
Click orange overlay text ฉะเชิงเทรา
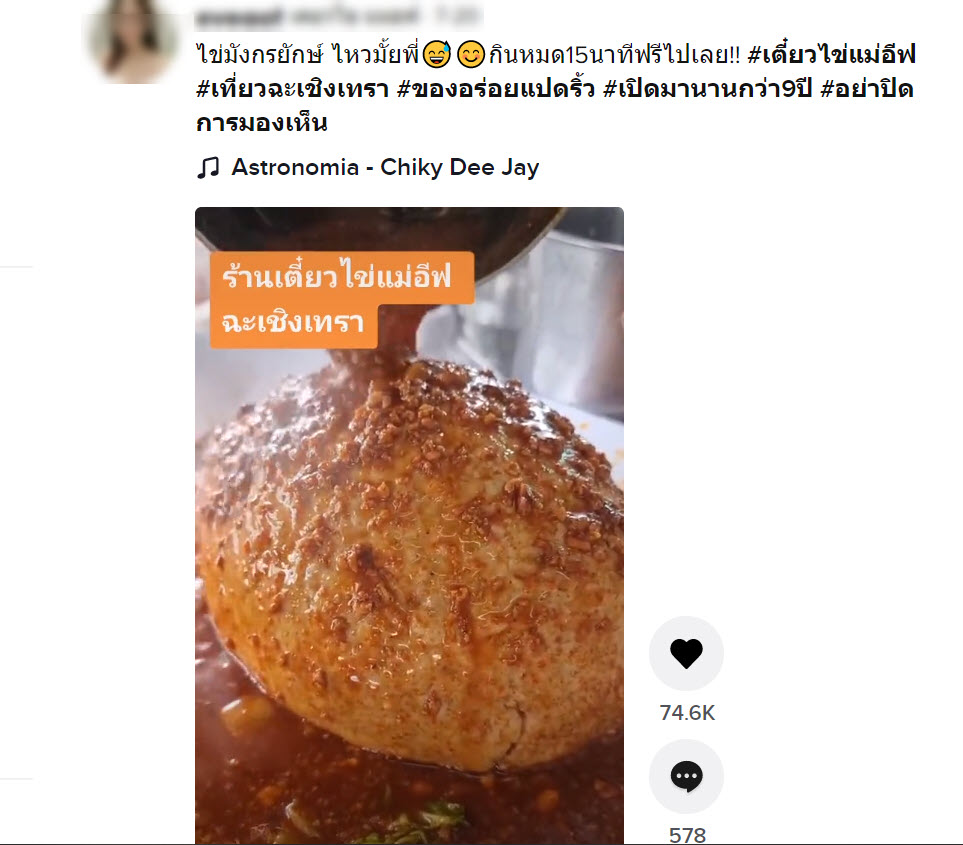coord(292,323)
